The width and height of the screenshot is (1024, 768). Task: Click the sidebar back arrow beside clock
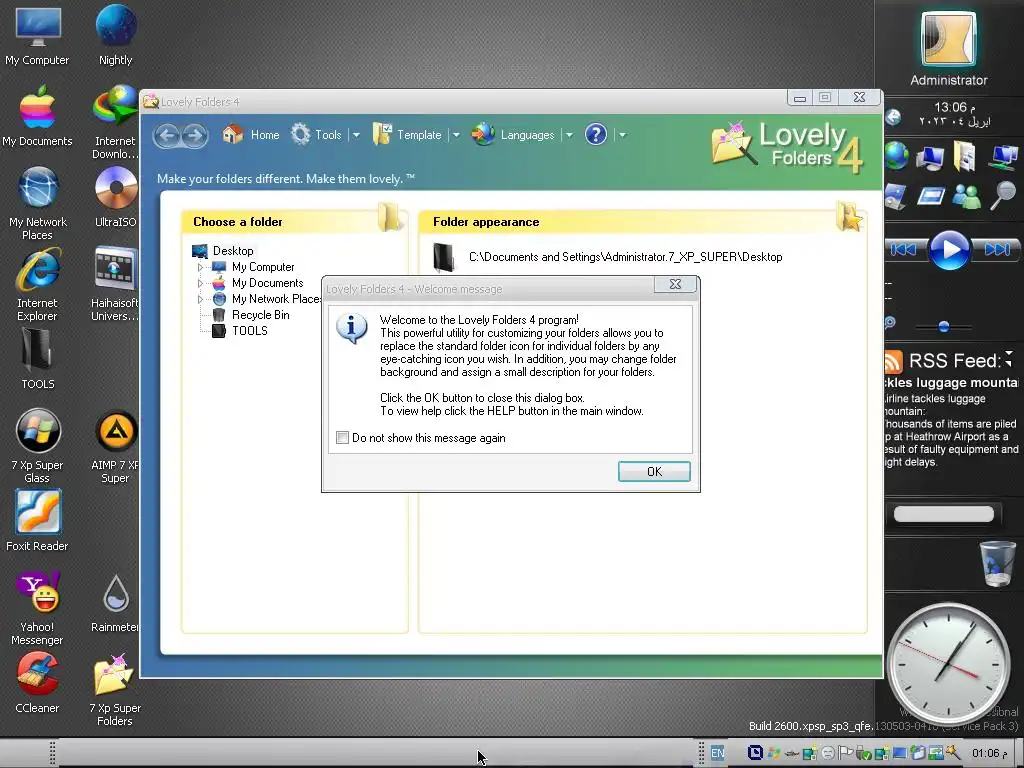pos(893,117)
